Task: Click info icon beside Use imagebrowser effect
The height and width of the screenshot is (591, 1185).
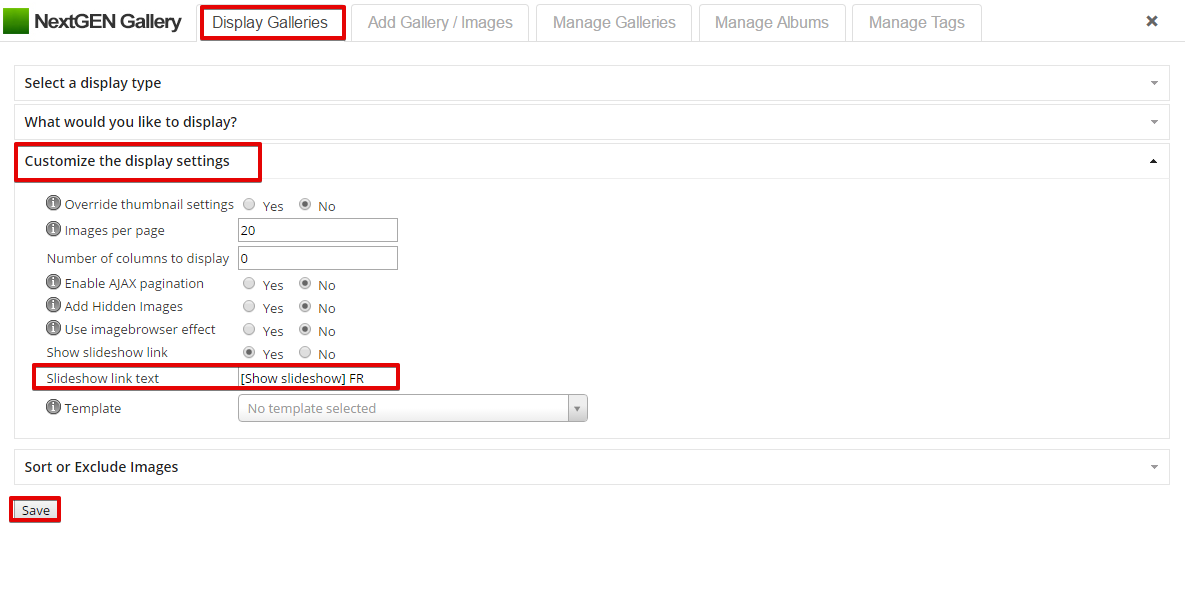Action: coord(53,328)
